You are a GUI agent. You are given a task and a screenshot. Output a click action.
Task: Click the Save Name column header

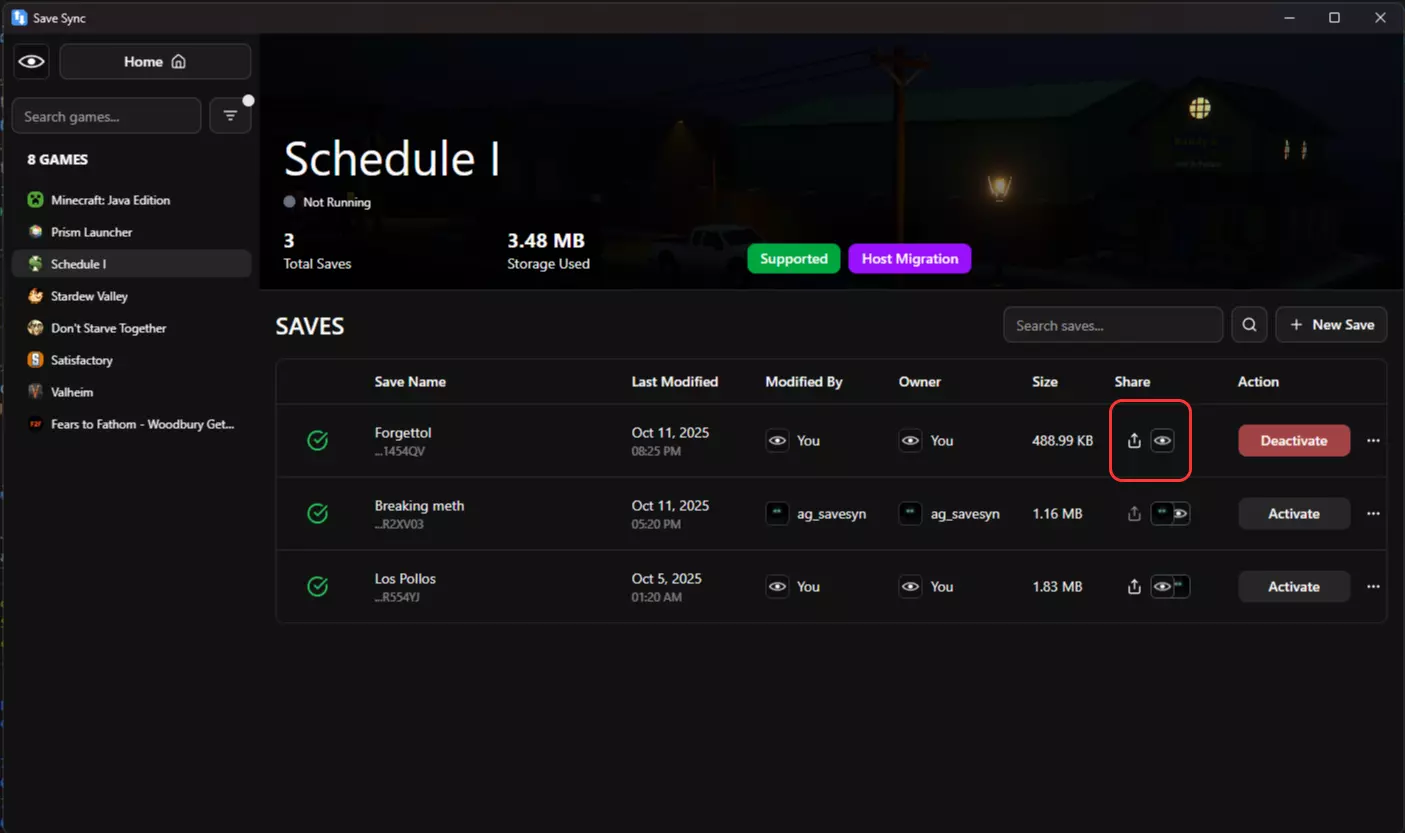(x=410, y=382)
